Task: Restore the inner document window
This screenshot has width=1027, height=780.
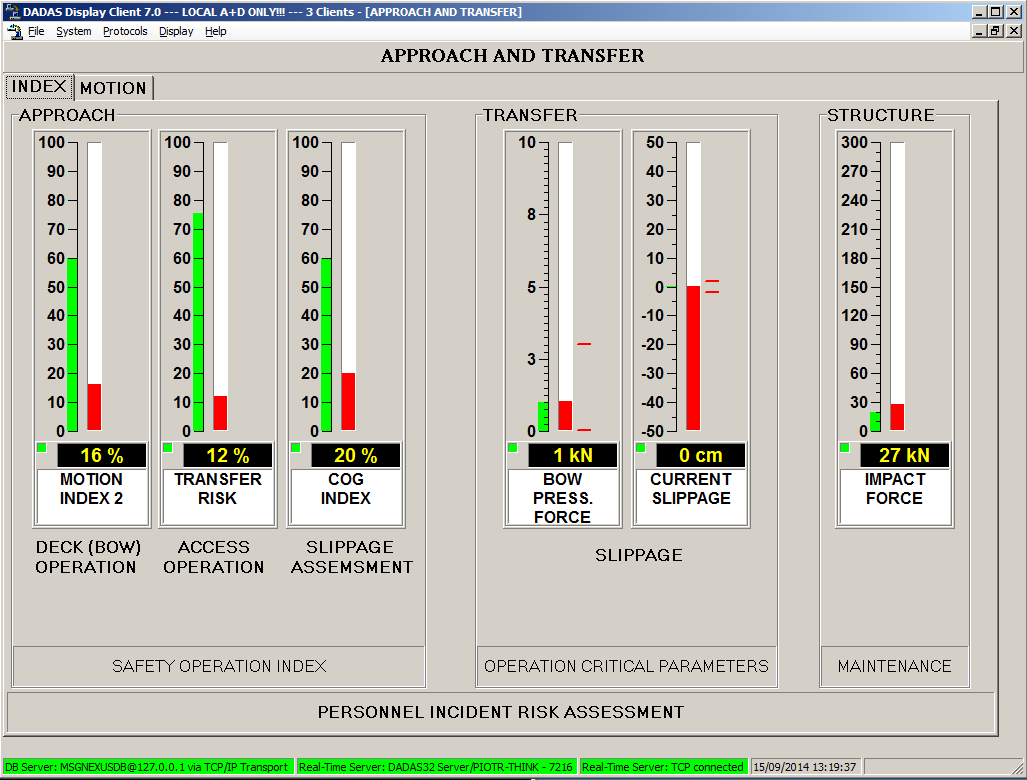Action: coord(995,31)
